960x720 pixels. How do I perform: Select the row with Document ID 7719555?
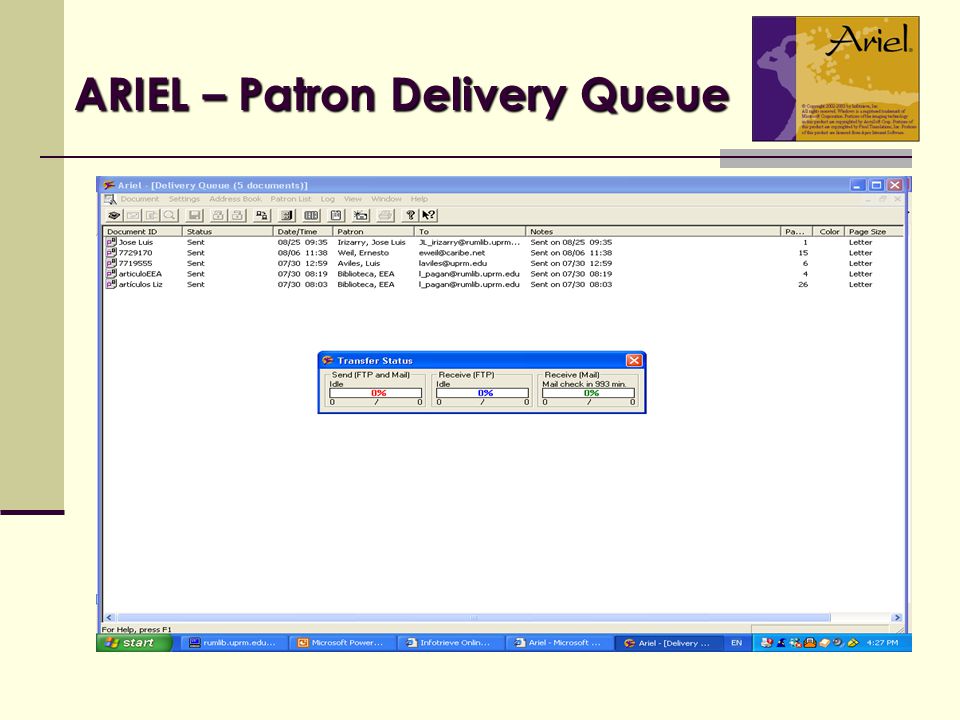[x=502, y=263]
